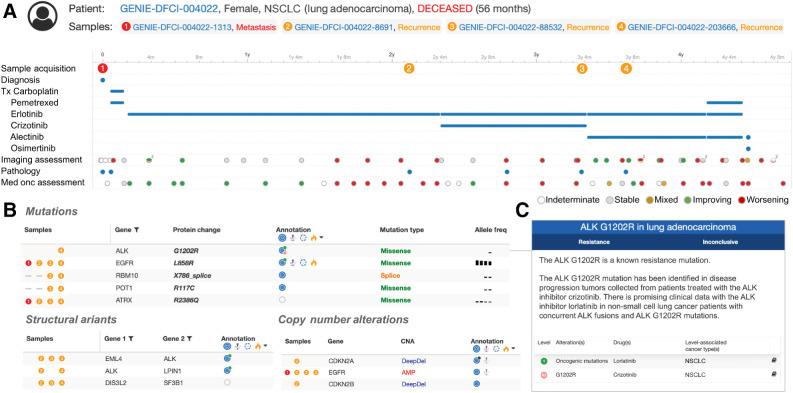The image size is (793, 393).
Task: Click the OncoKB icon for the ALK-LPIN1 structural variant
Action: (x=227, y=371)
